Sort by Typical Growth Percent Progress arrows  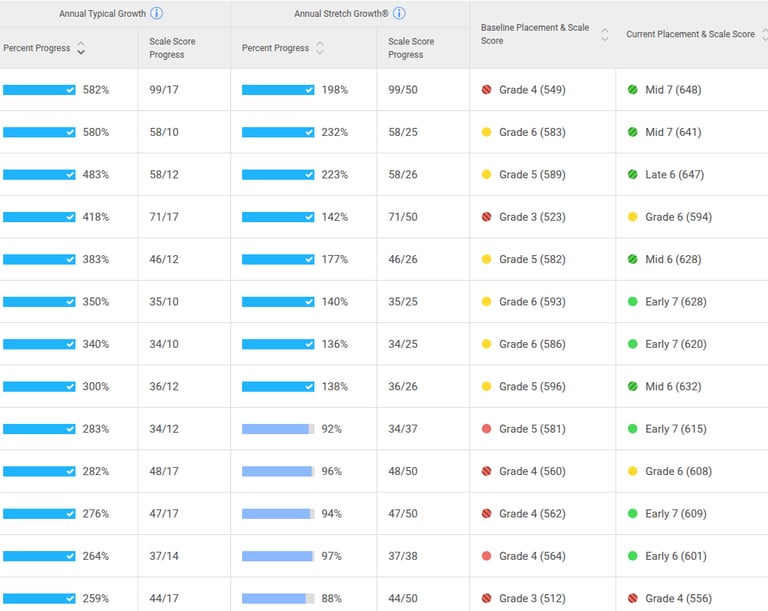[81, 48]
